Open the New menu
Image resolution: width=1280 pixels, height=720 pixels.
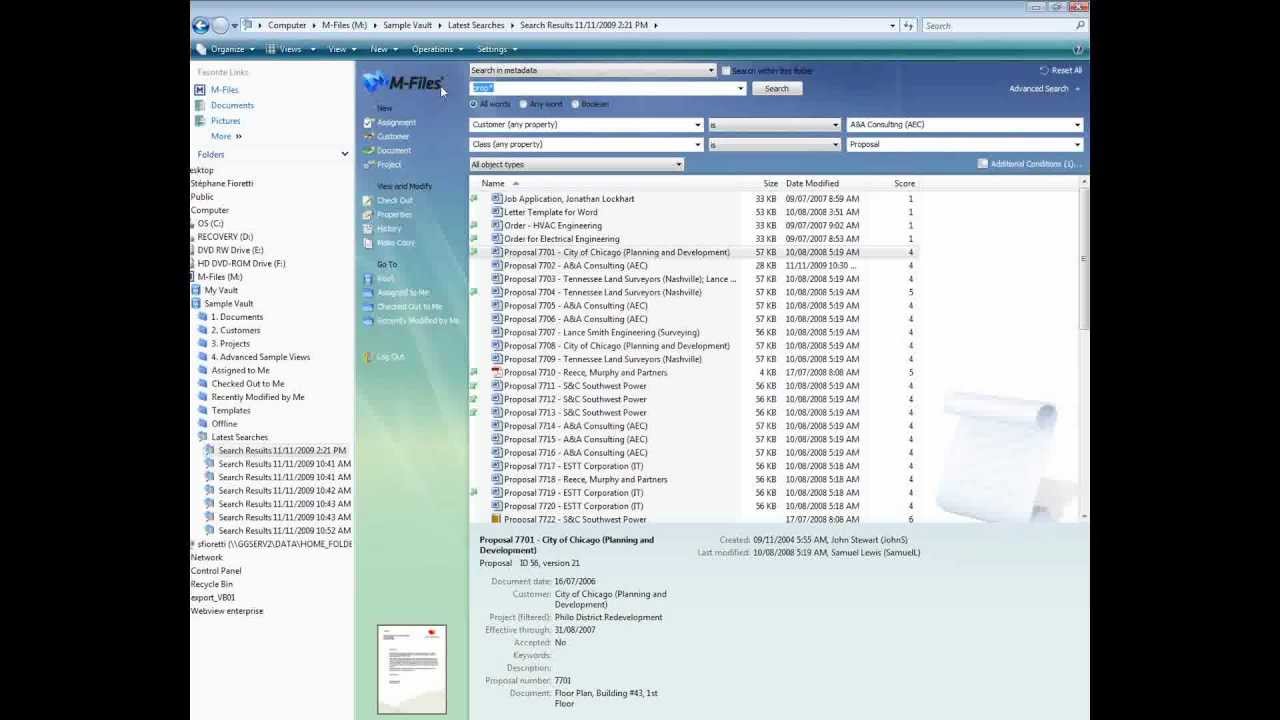coord(382,49)
